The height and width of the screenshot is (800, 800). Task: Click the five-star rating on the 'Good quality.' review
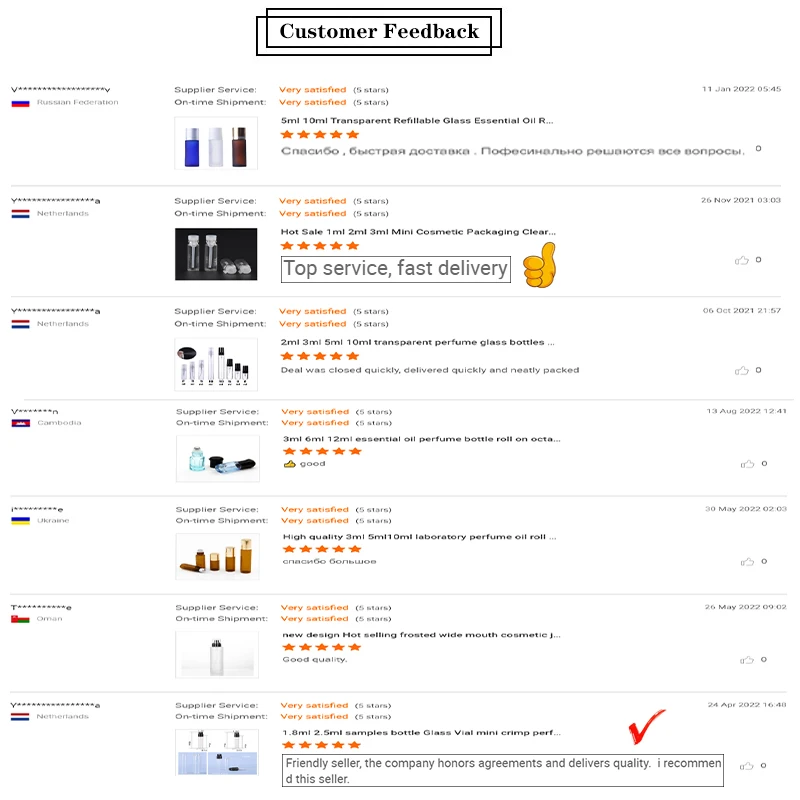(321, 647)
